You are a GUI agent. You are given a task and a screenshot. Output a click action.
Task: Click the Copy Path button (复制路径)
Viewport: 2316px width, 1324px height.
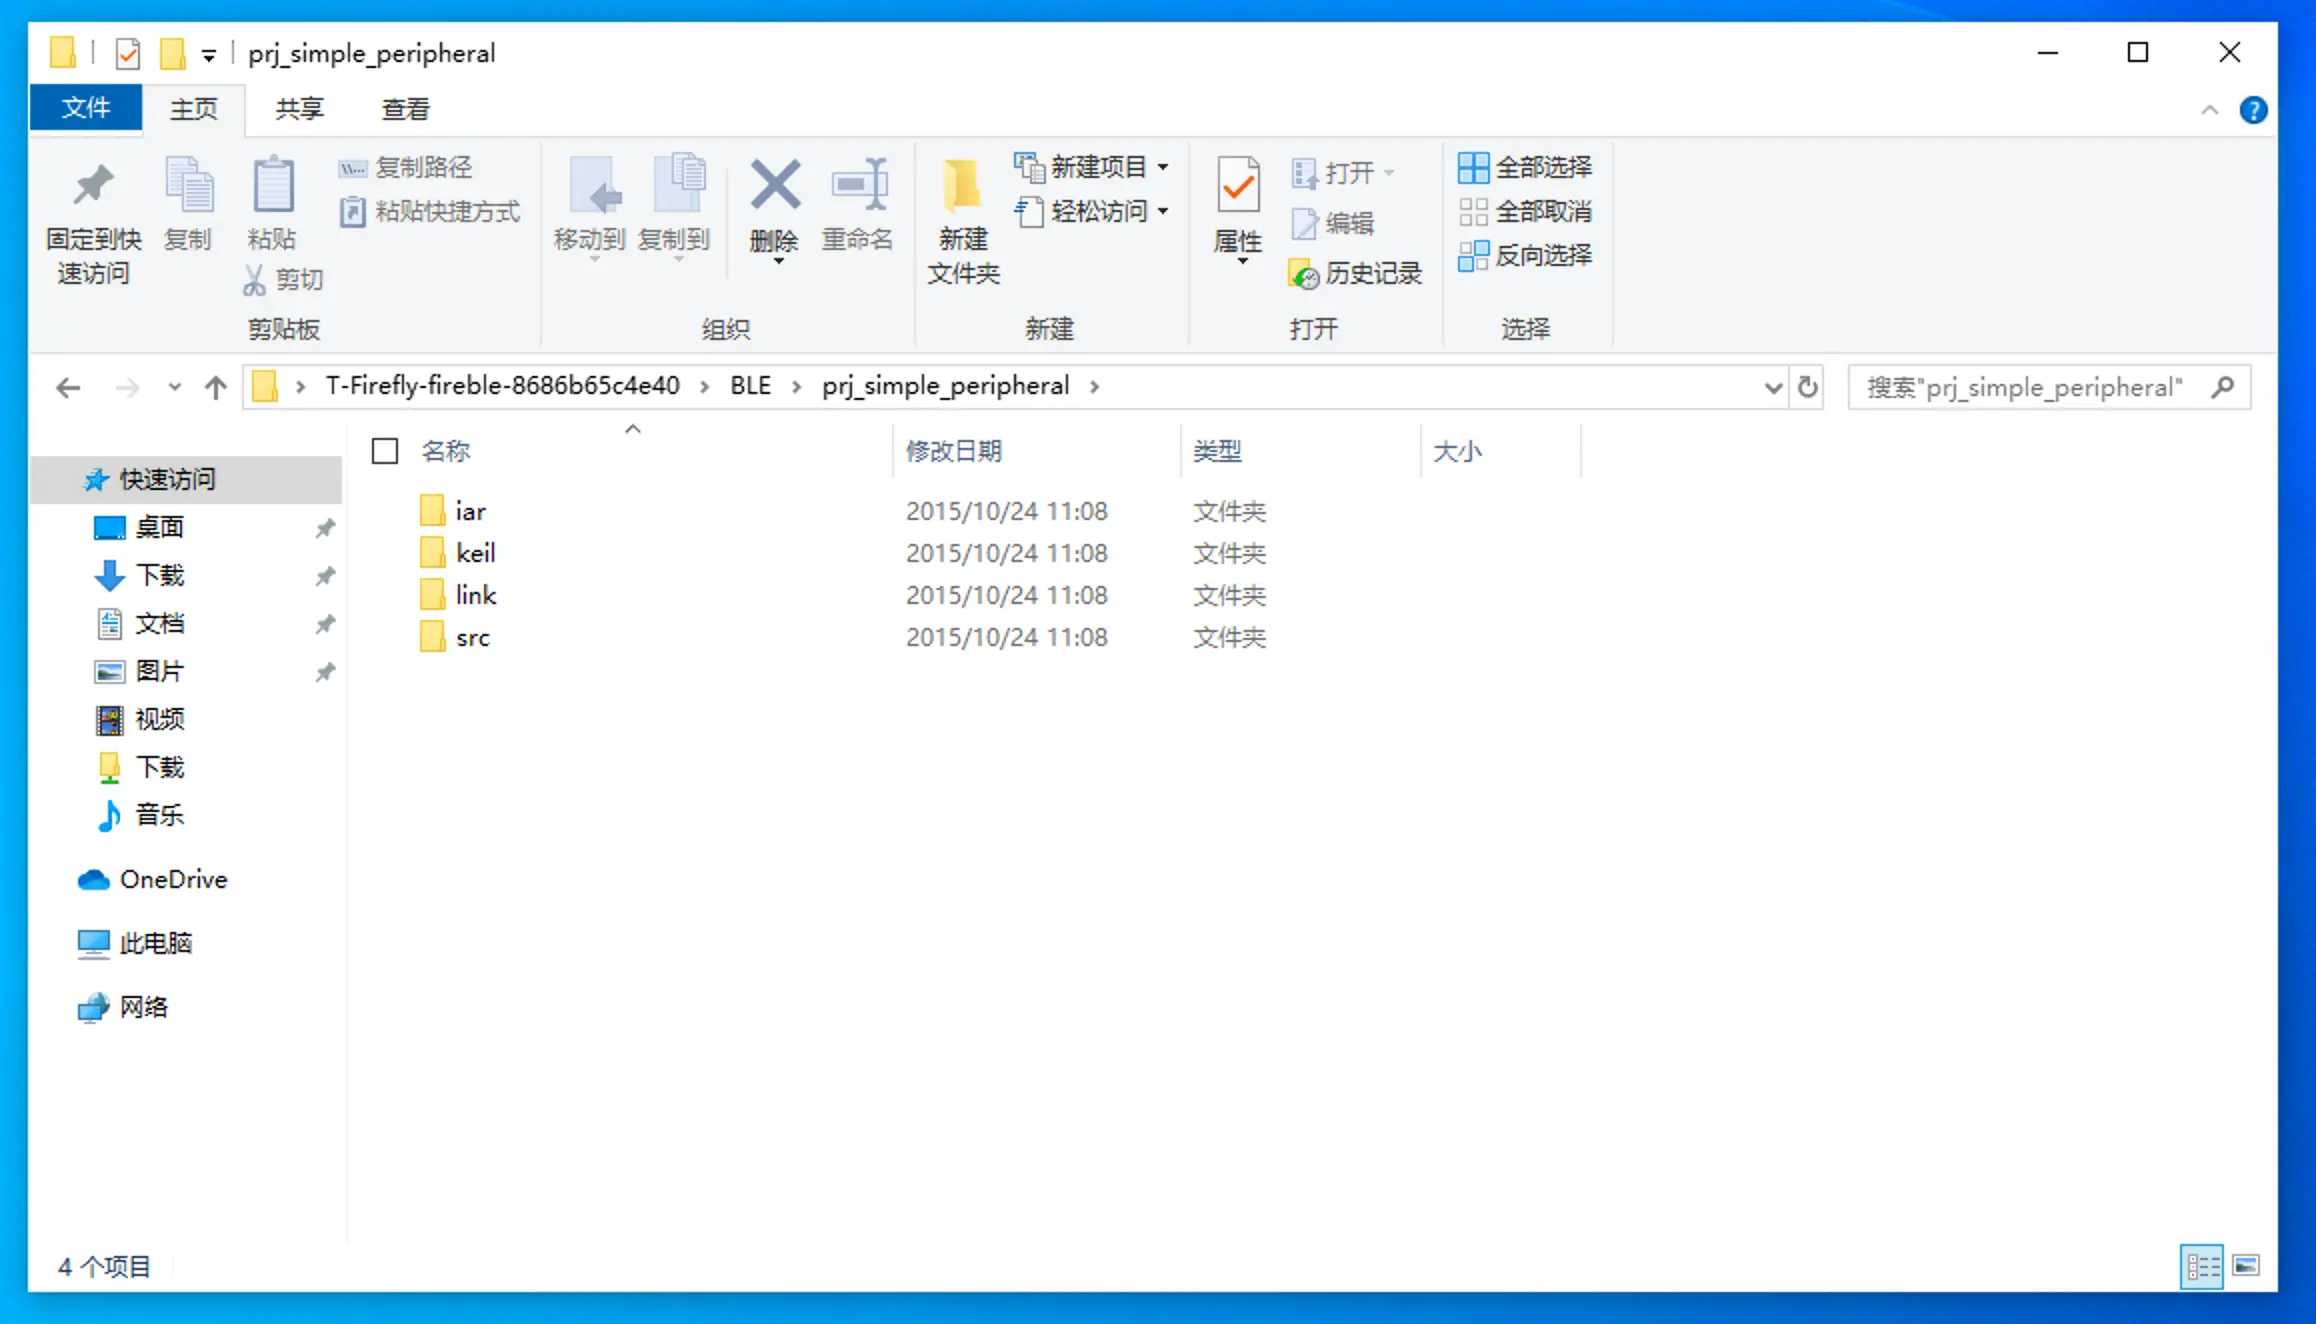coord(406,167)
